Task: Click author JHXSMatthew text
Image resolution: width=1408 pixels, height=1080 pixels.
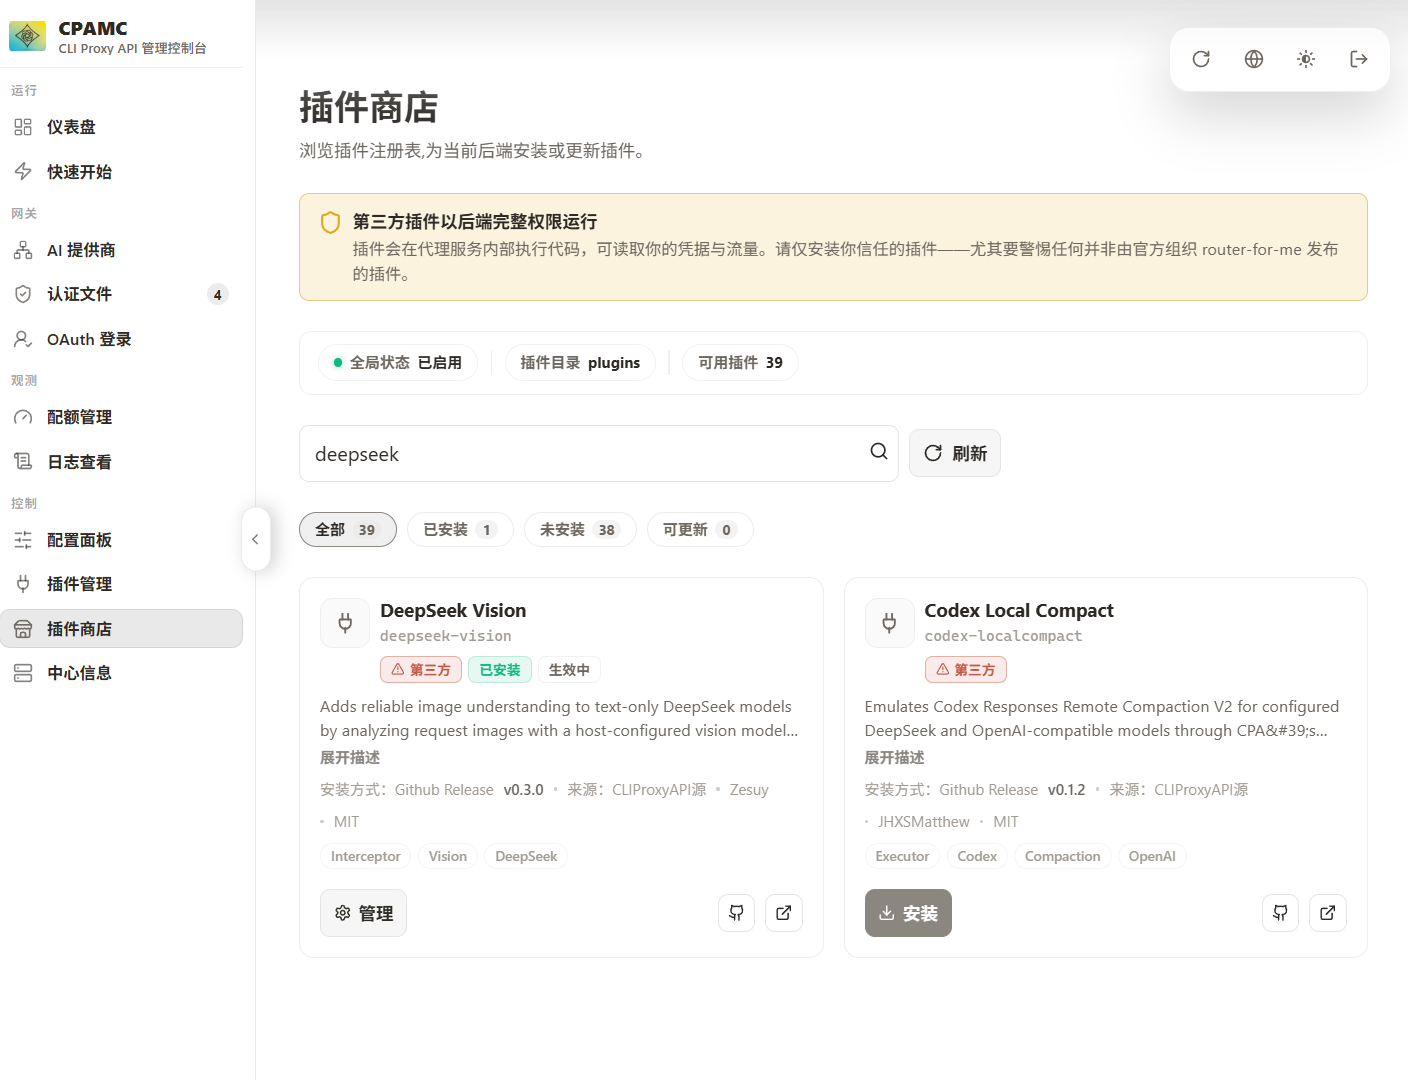Action: coord(924,822)
